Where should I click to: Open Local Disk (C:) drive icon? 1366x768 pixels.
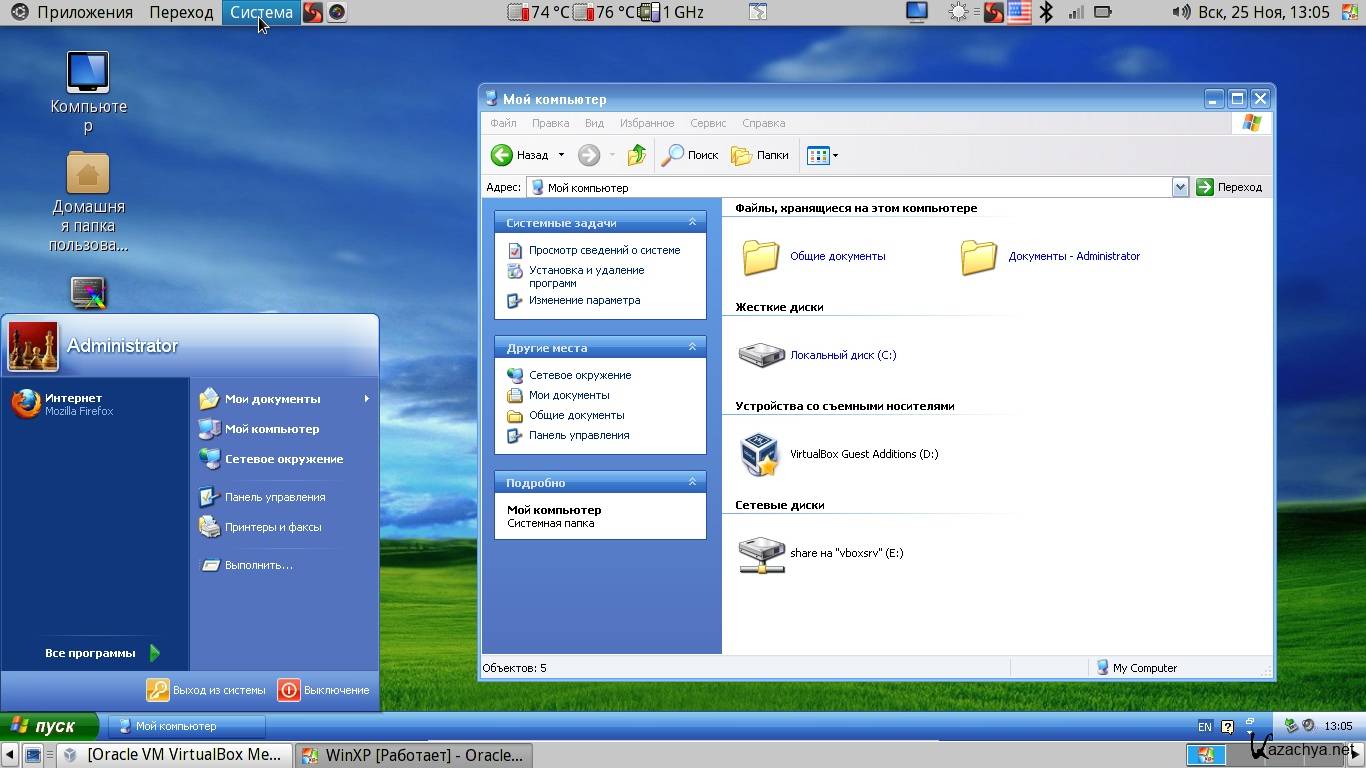(761, 355)
